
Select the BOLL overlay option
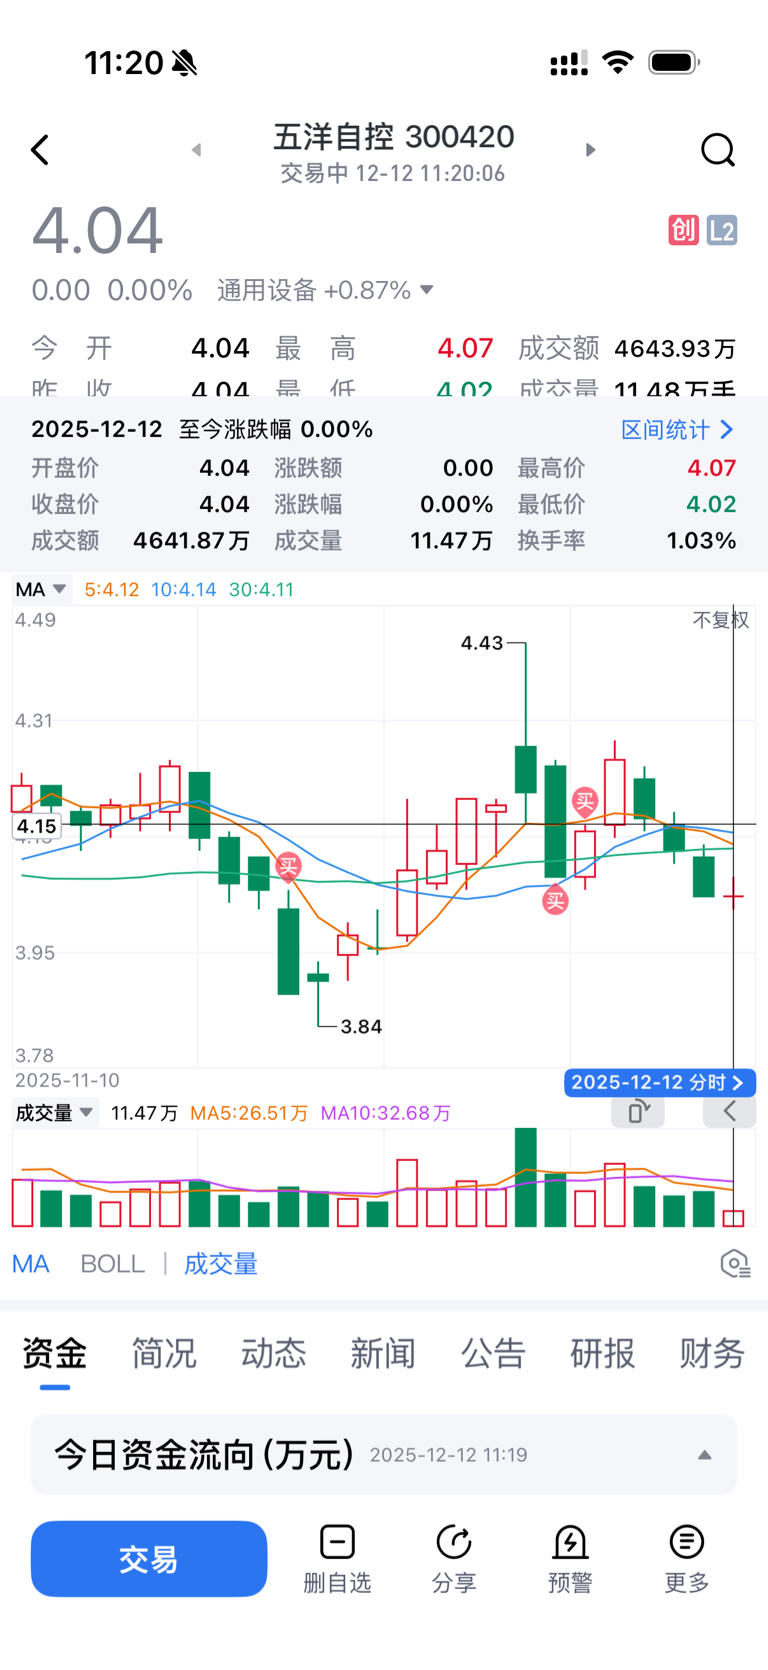tap(113, 1264)
